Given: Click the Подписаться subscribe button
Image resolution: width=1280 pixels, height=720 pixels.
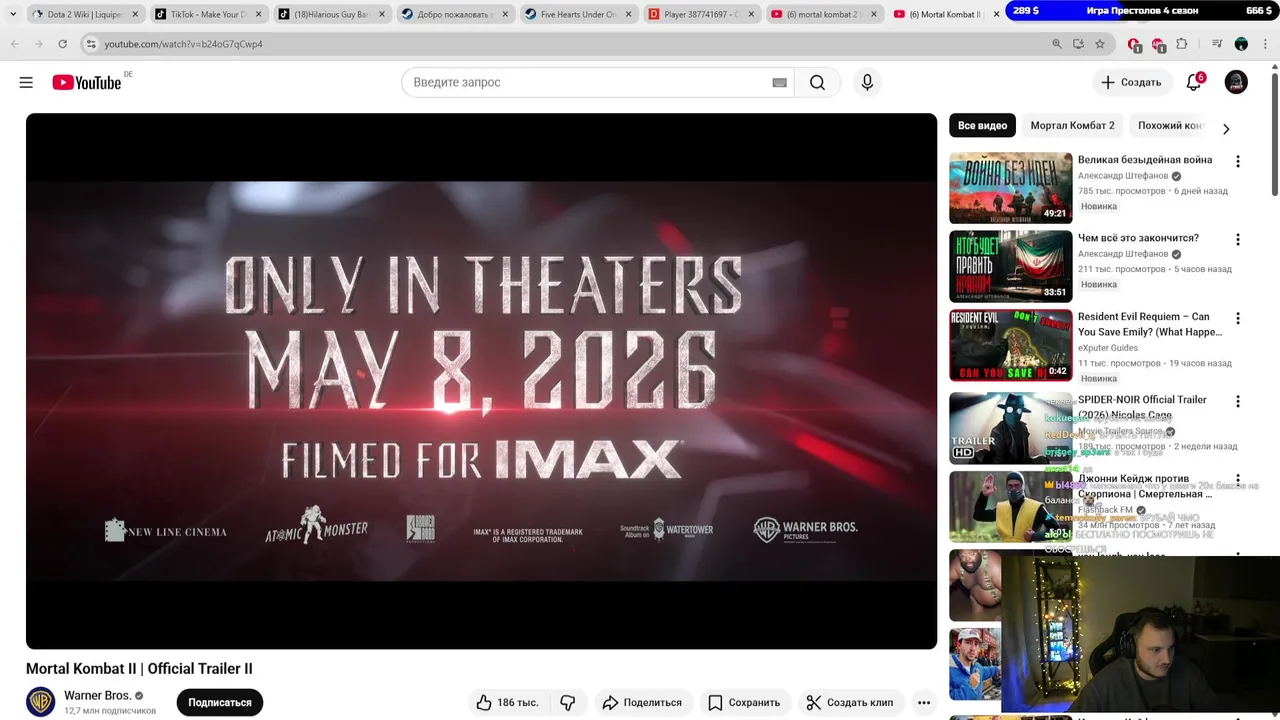Looking at the screenshot, I should click(x=220, y=702).
